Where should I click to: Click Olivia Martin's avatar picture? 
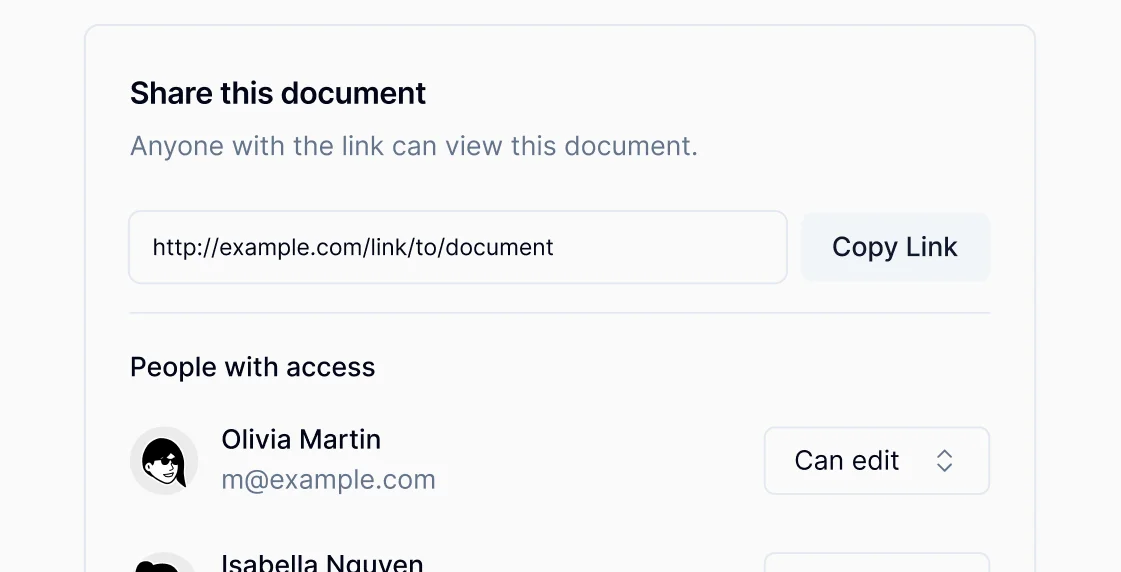coord(164,461)
